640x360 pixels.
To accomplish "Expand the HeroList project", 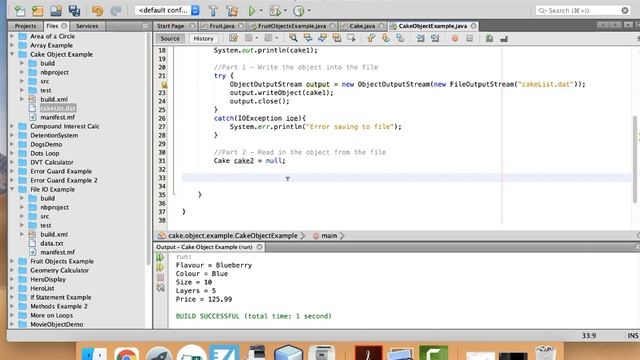I will tap(12, 288).
